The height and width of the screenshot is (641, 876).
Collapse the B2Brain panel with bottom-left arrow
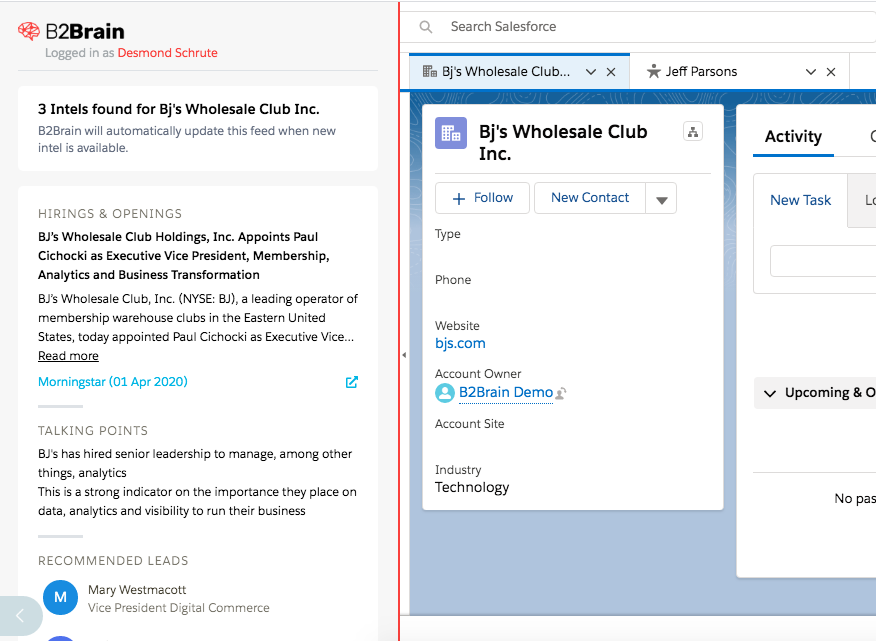20,616
